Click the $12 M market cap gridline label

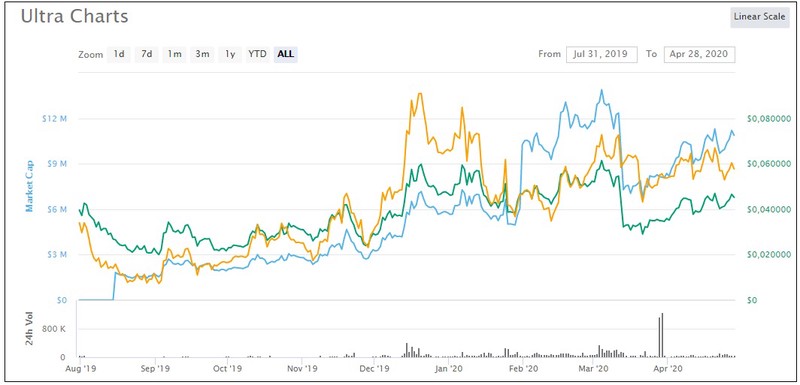tap(55, 119)
